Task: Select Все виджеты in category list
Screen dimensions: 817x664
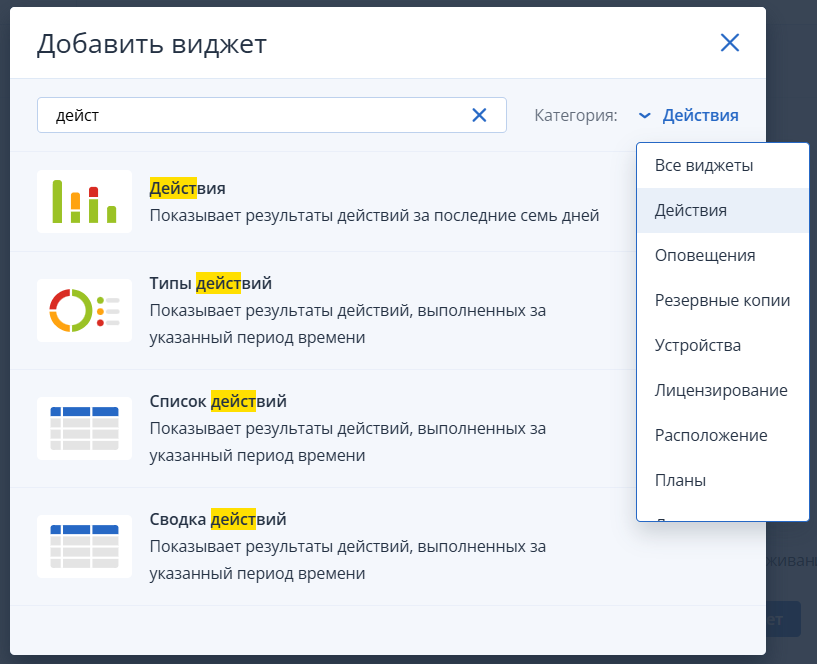Action: pos(722,165)
